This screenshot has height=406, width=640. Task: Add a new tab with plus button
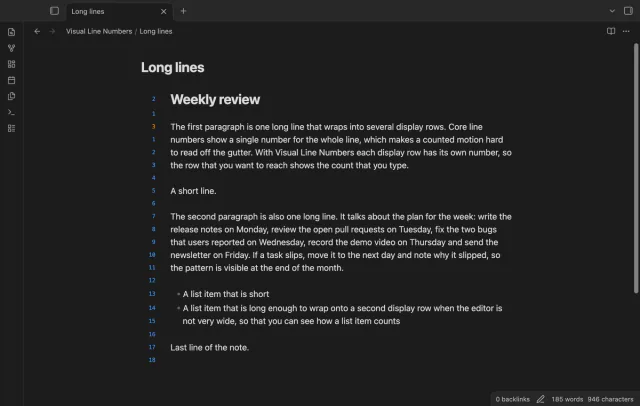(183, 11)
